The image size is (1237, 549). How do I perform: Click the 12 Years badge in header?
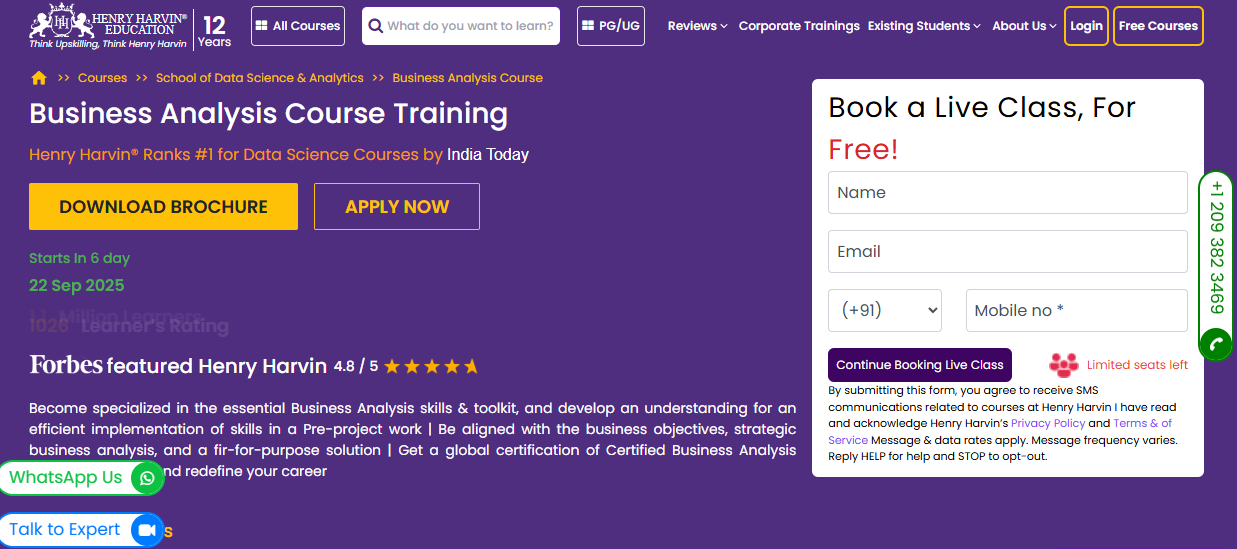pyautogui.click(x=214, y=30)
